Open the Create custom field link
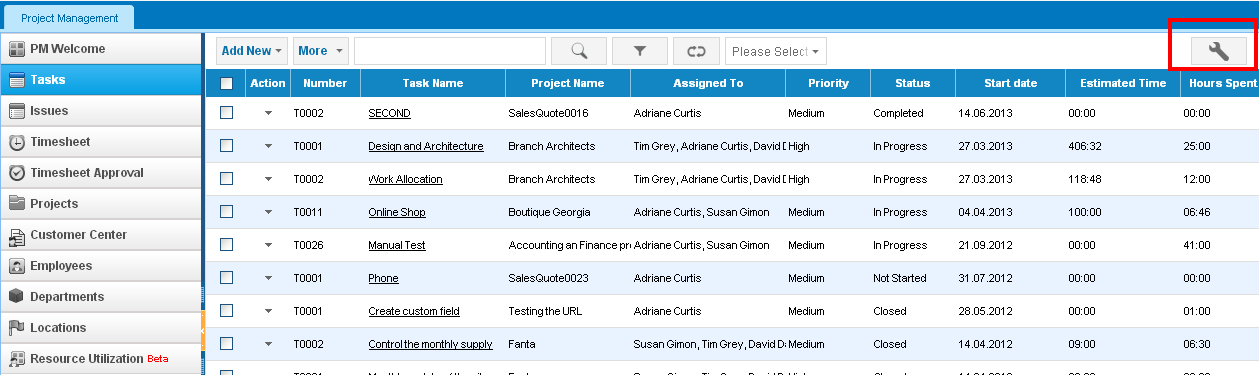 pyautogui.click(x=414, y=312)
